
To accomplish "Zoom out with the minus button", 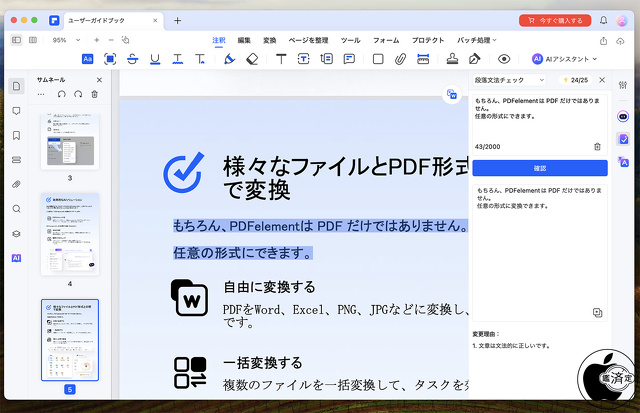I will 111,40.
